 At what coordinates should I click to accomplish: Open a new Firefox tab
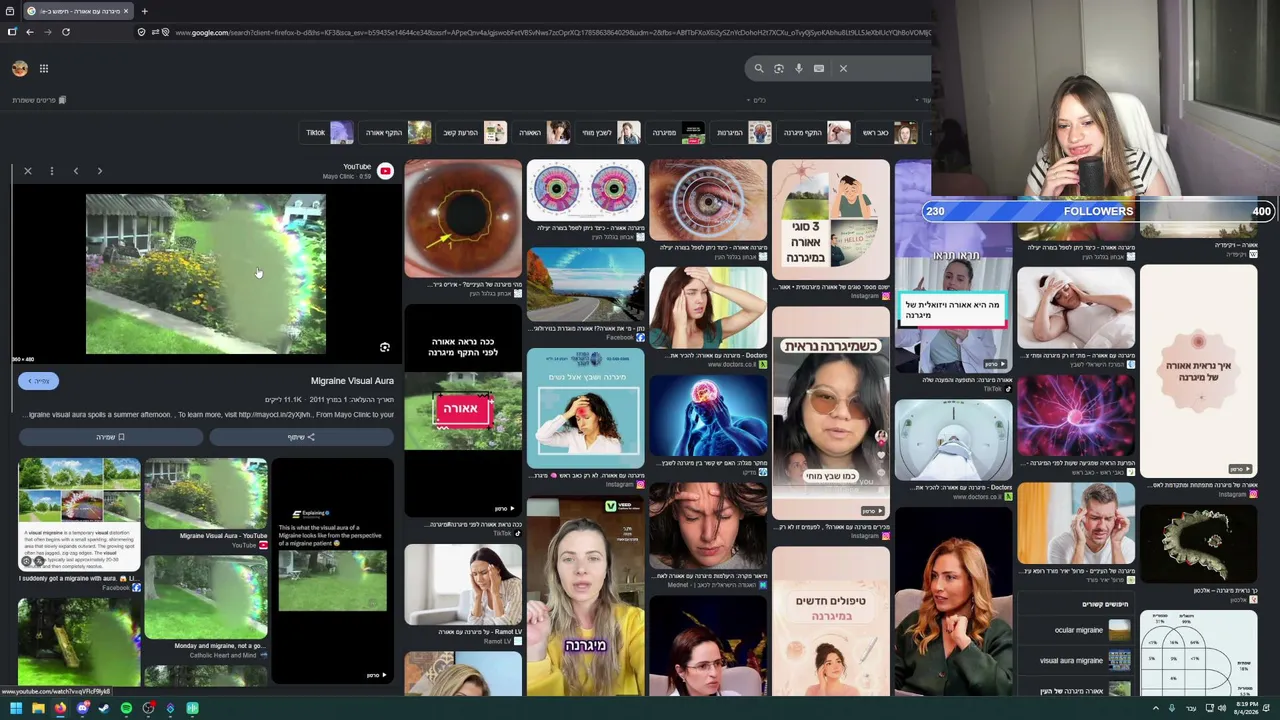coord(144,11)
